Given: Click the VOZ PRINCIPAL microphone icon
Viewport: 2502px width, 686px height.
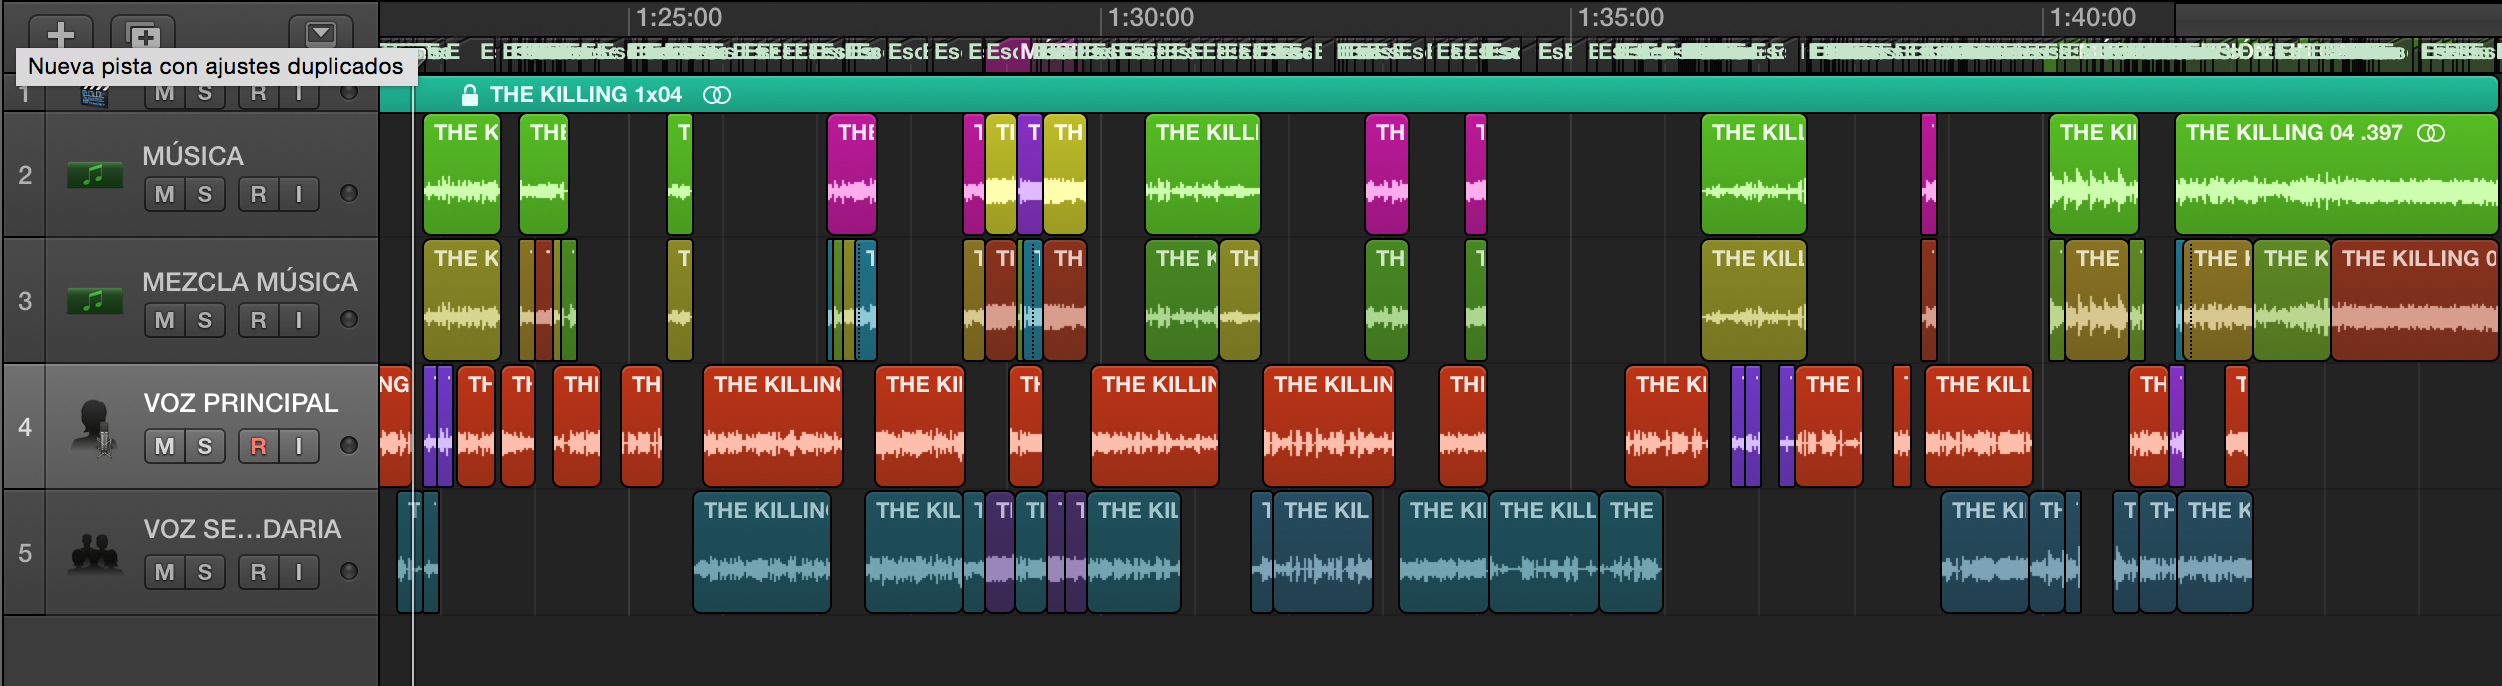Looking at the screenshot, I should click(x=96, y=427).
